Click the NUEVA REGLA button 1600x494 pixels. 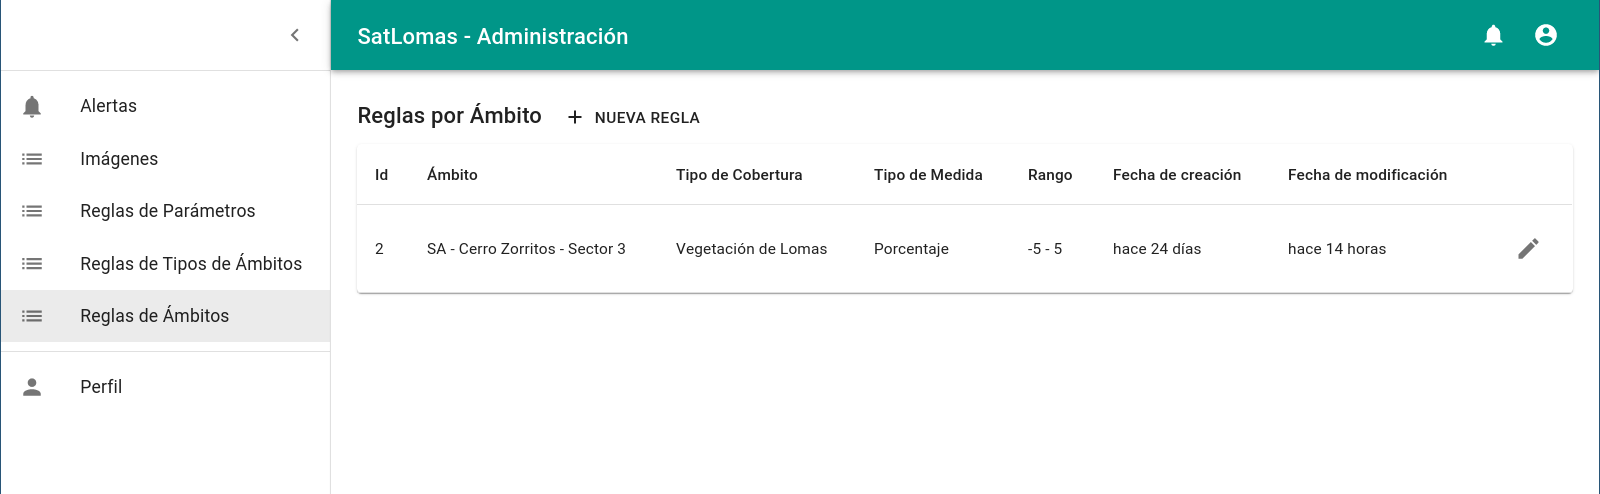(634, 117)
